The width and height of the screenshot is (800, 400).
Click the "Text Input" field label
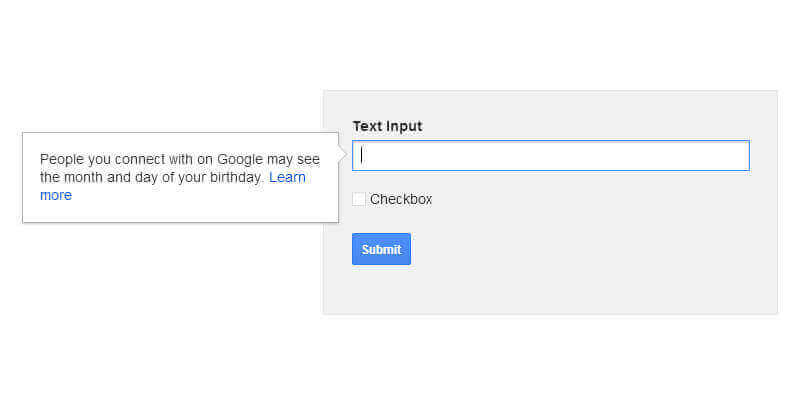coord(387,126)
